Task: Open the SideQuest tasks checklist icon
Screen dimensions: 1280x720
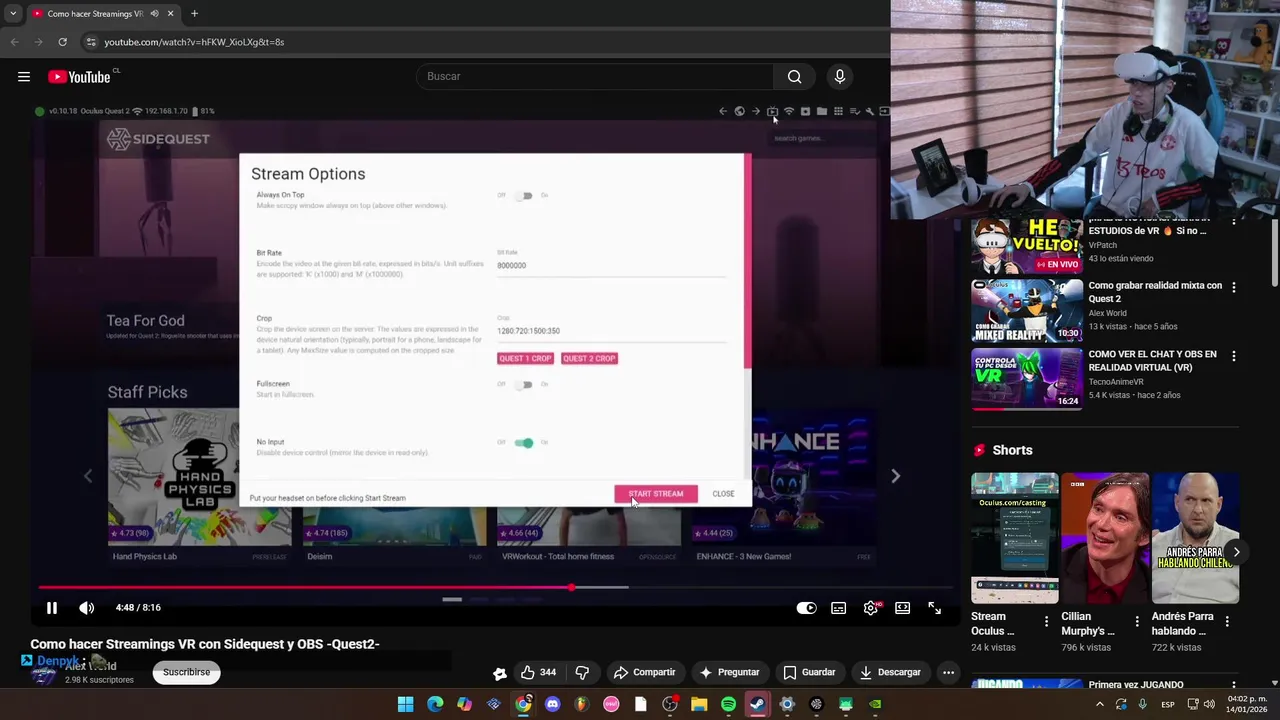Action: click(854, 111)
